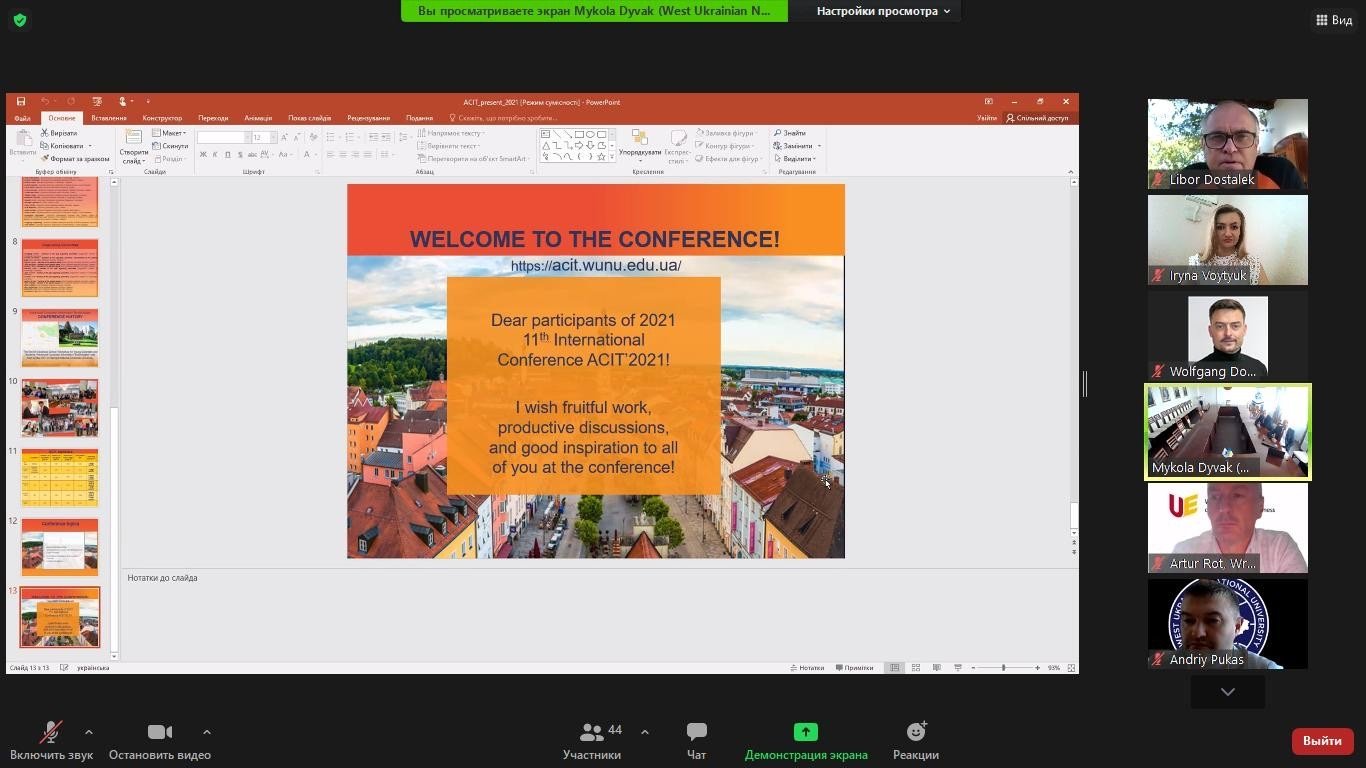This screenshot has width=1366, height=768.
Task: Toggle Нотатки notes pane in status bar
Action: click(807, 668)
